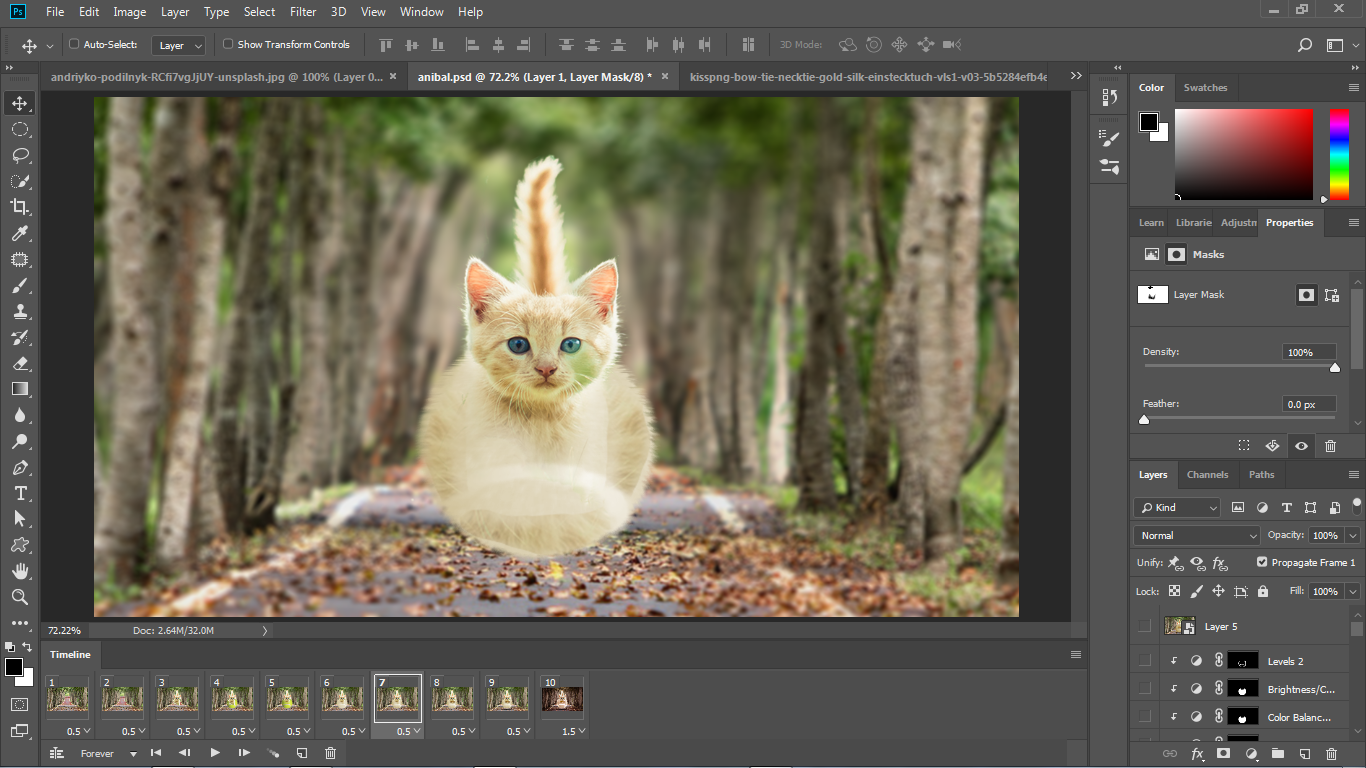Select frame 10 thumbnail in Timeline

pos(563,698)
